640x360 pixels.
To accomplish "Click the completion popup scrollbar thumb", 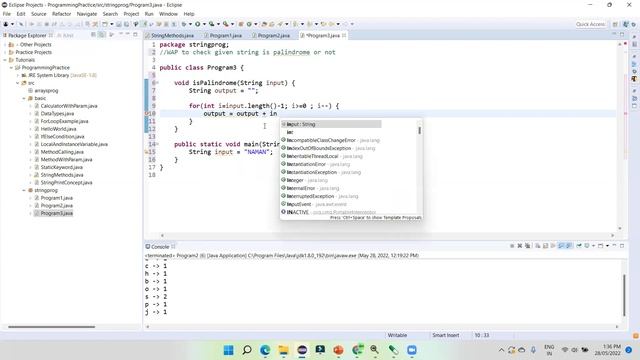I will pyautogui.click(x=420, y=130).
